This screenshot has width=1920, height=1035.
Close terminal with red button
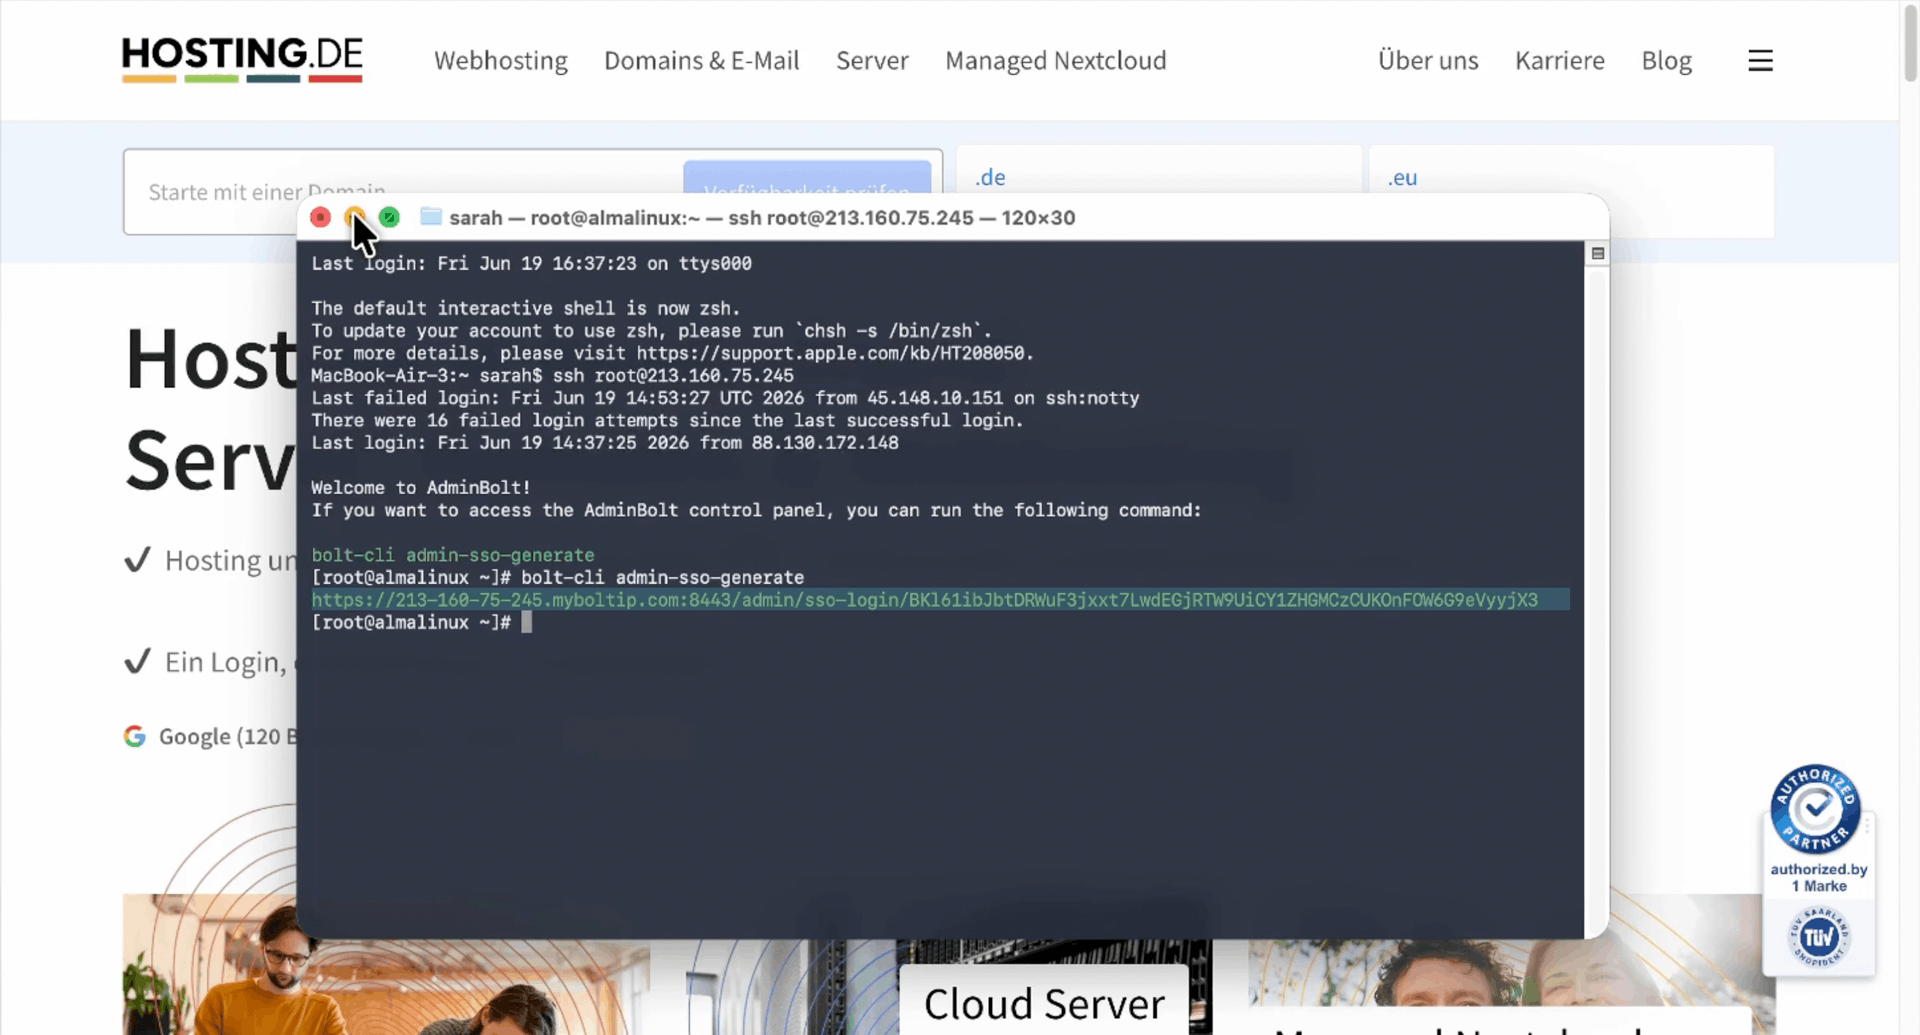pyautogui.click(x=321, y=217)
